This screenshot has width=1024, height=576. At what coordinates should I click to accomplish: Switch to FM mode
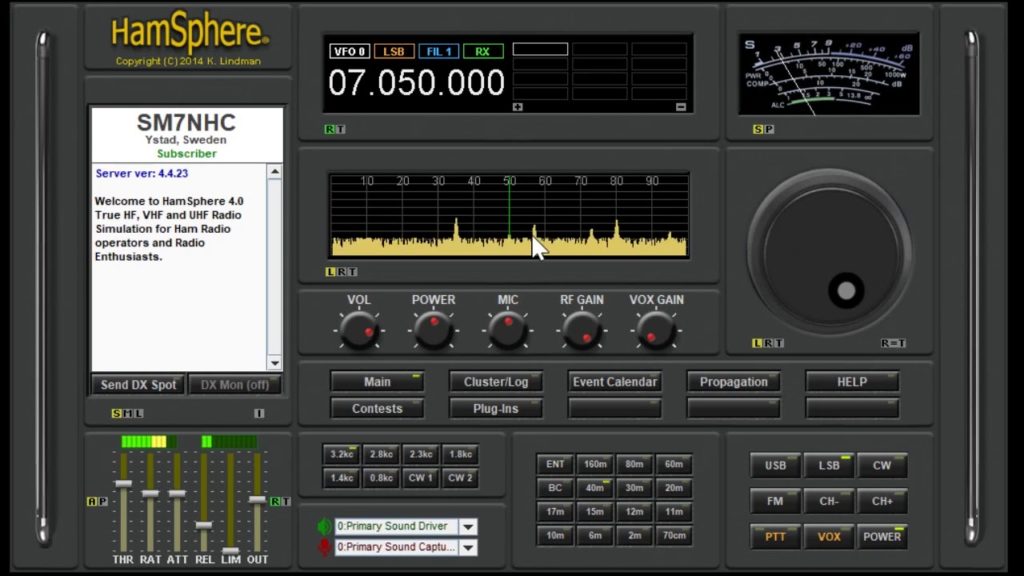click(x=775, y=502)
